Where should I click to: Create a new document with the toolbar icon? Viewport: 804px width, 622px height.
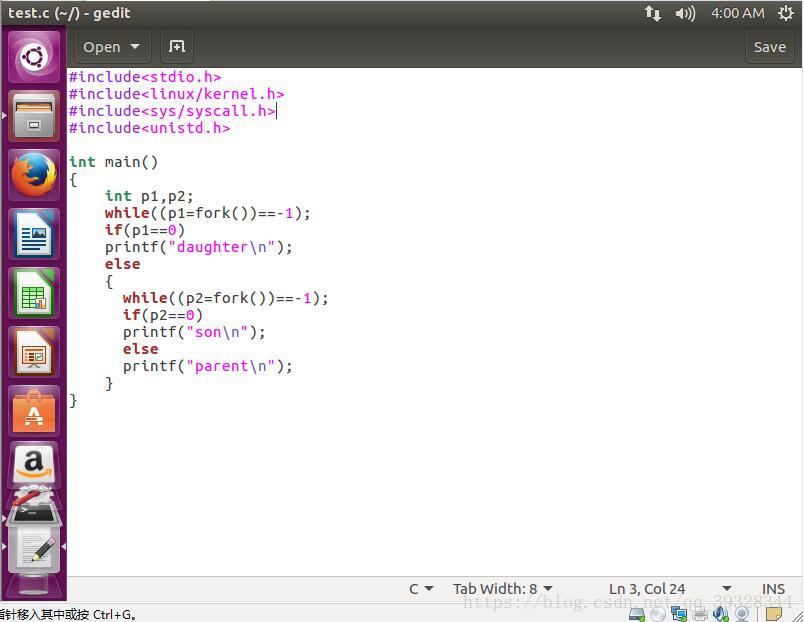click(177, 47)
